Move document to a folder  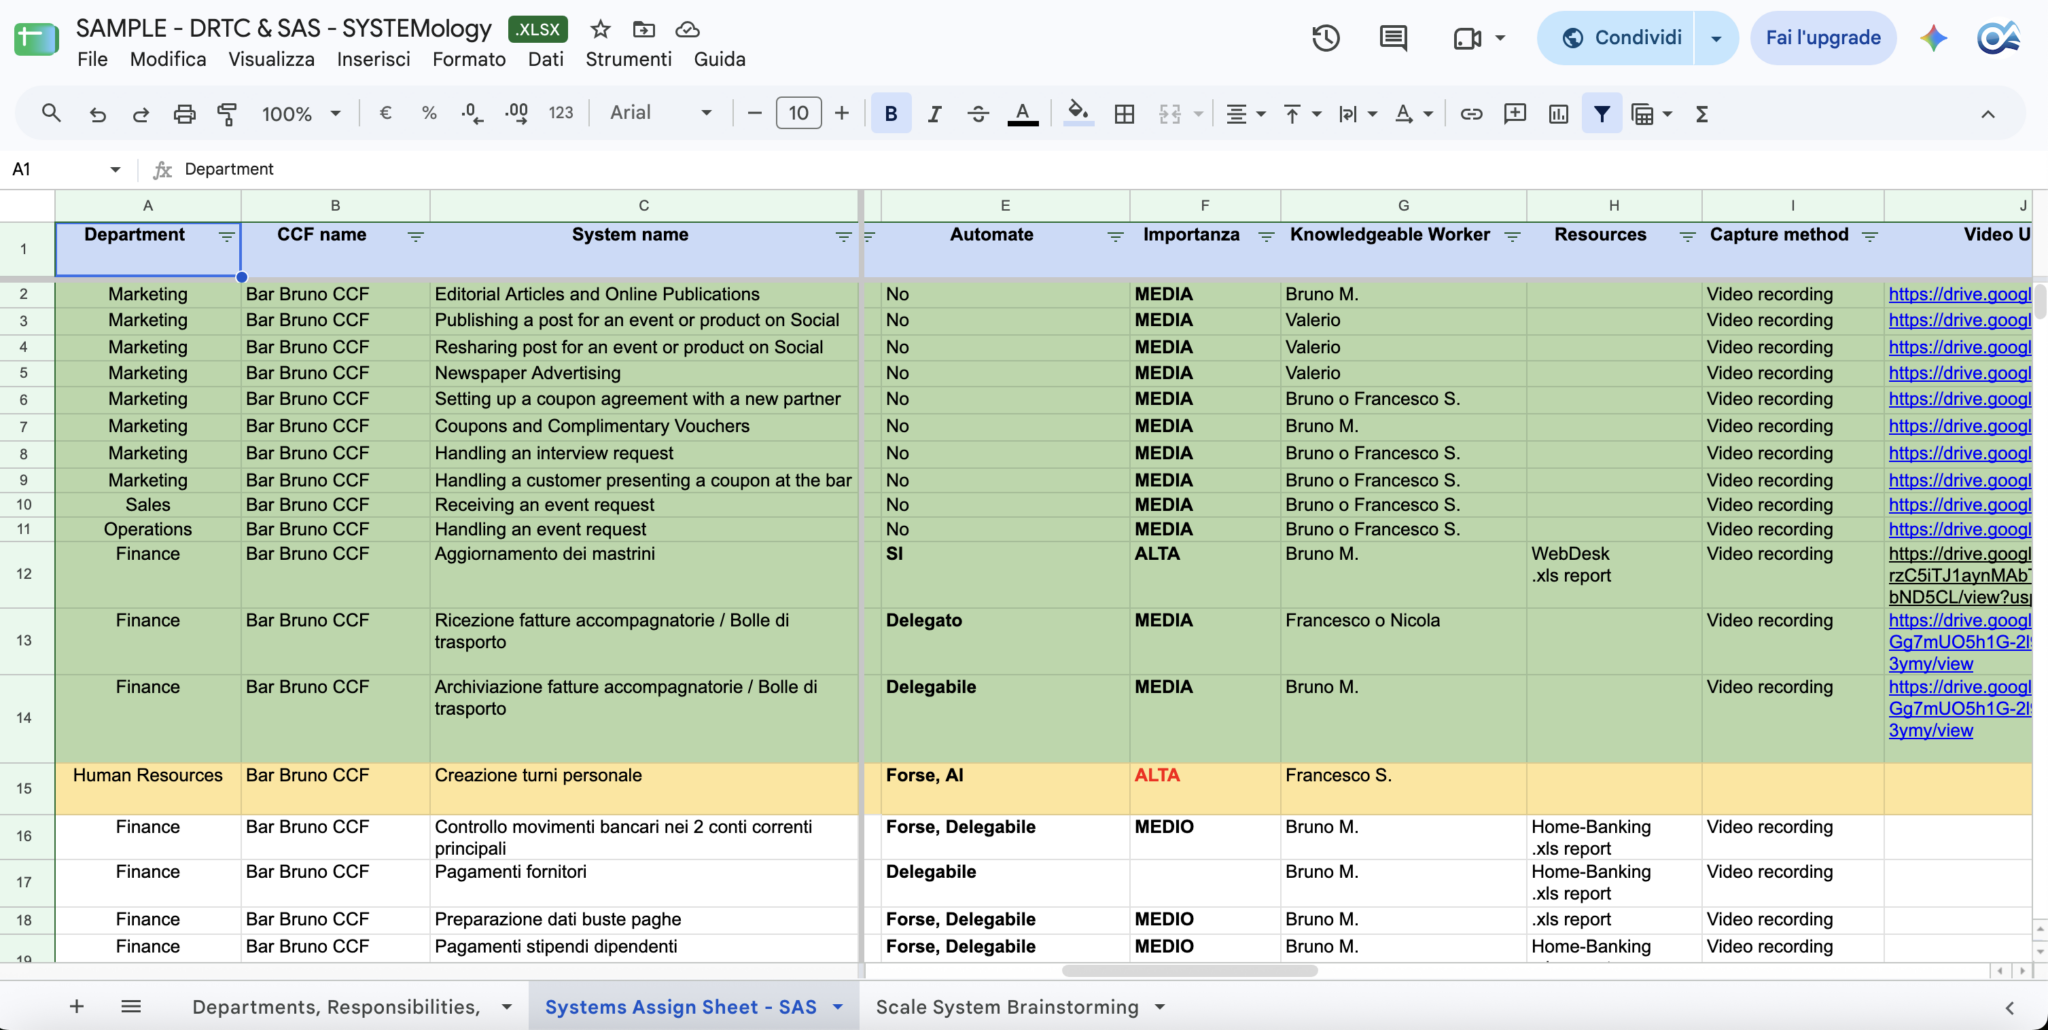coord(644,29)
